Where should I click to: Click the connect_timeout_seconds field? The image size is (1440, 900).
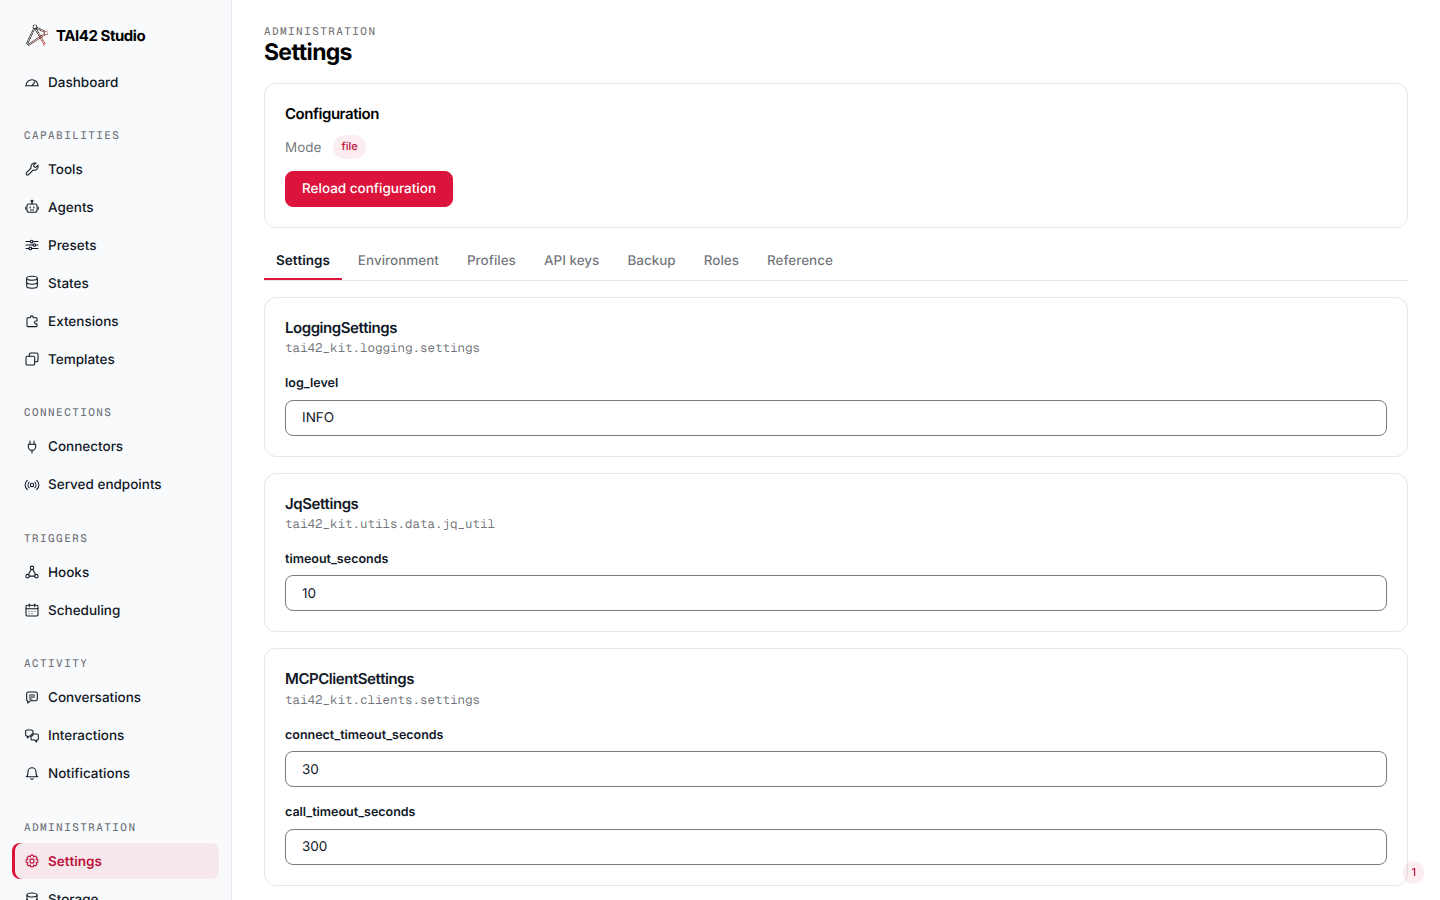836,769
